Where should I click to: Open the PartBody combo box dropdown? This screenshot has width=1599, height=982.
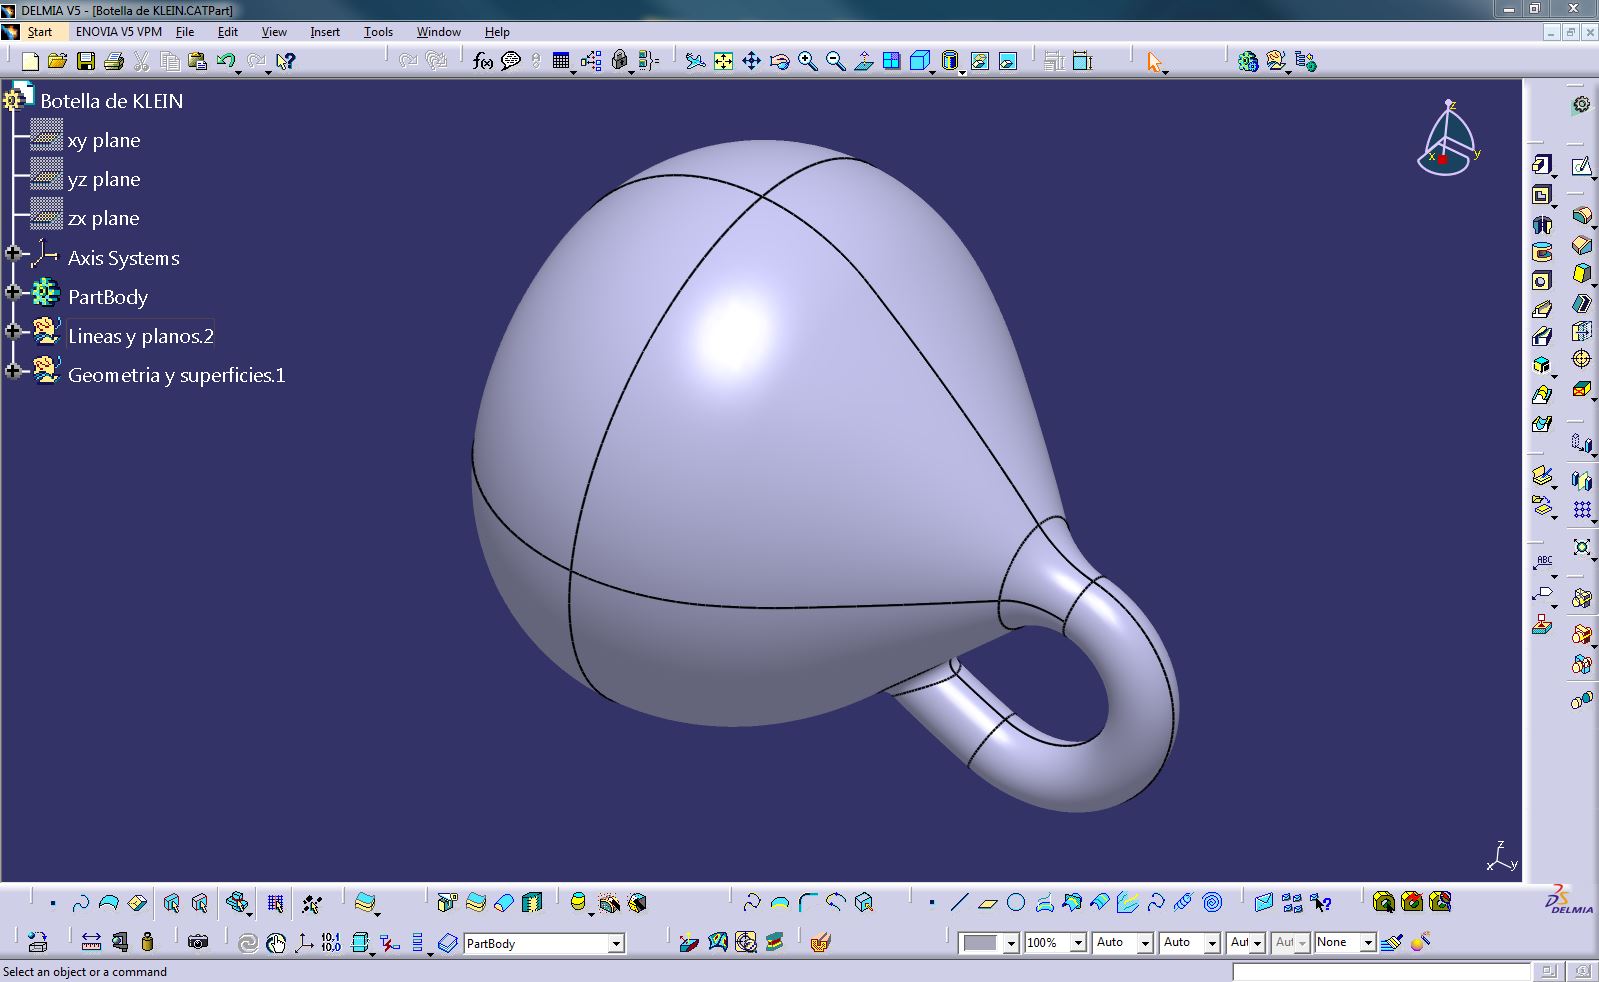click(616, 943)
